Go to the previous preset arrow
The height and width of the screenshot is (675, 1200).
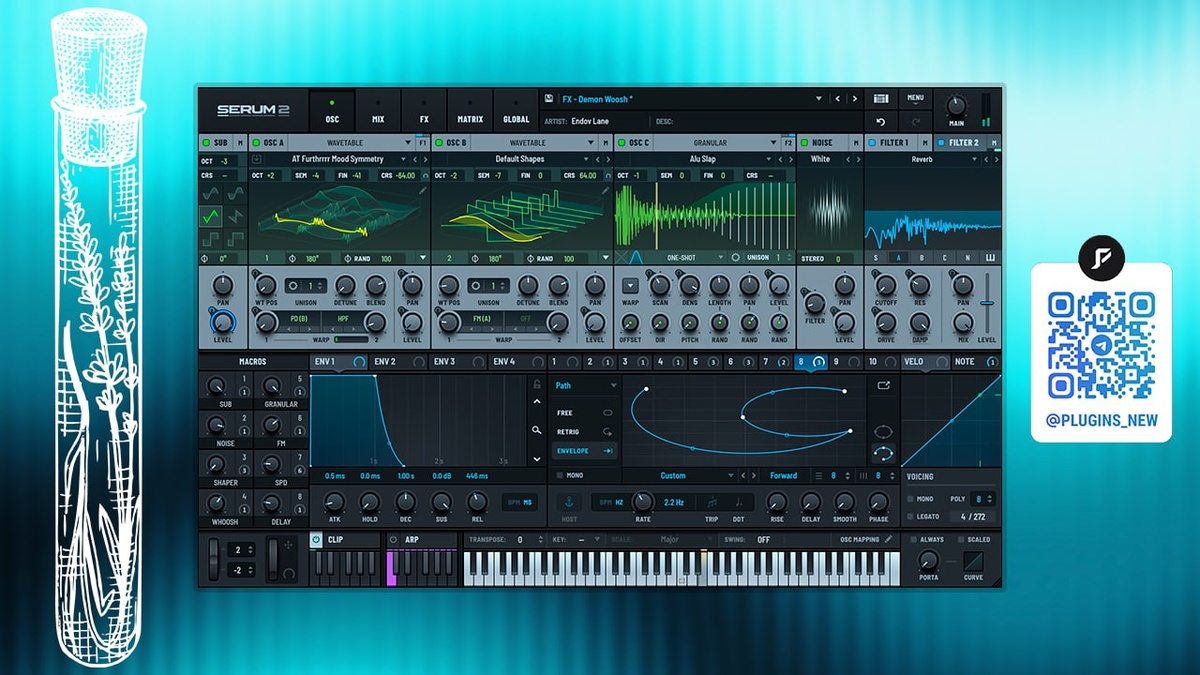(838, 99)
